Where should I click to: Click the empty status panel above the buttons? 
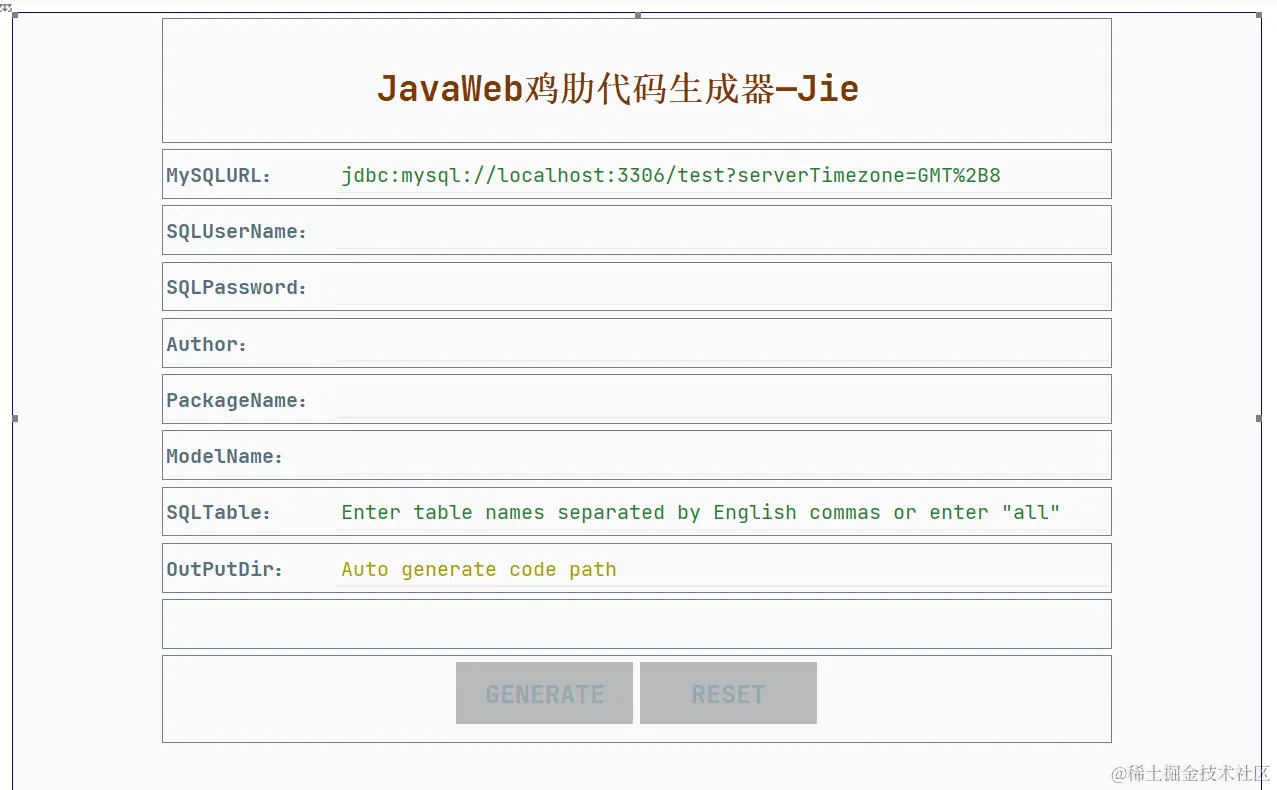pos(637,624)
